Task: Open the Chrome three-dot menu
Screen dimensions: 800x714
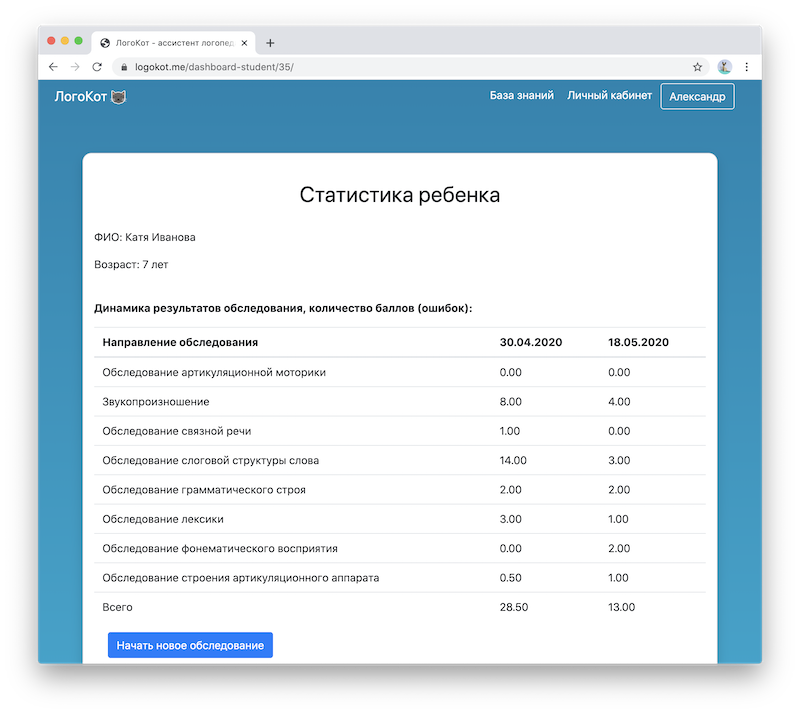Action: point(747,66)
